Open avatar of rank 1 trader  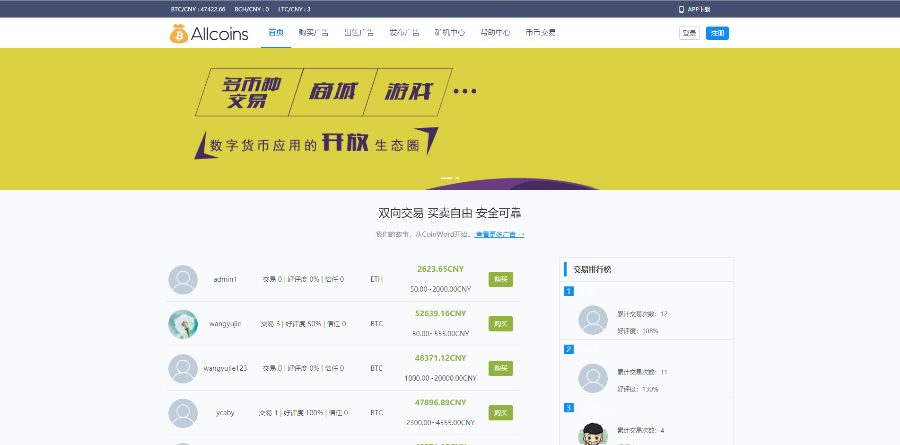click(593, 320)
